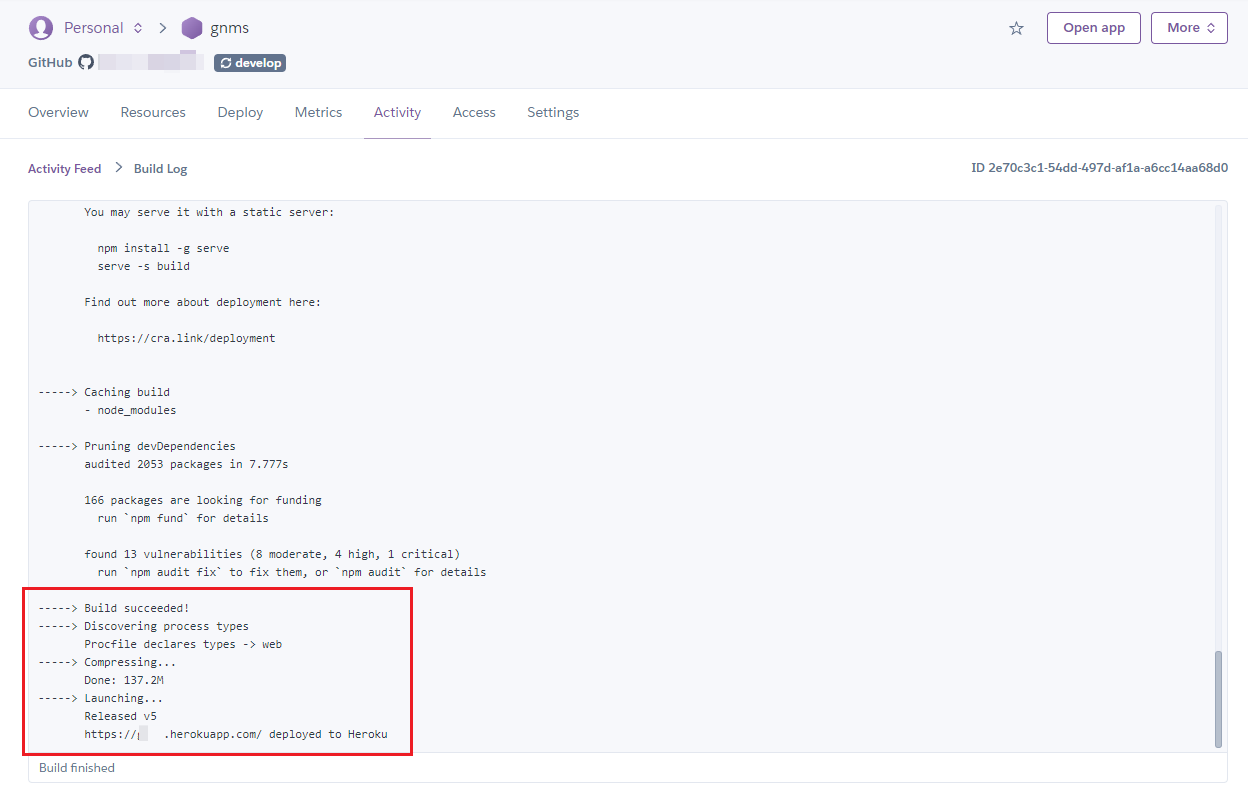Click the 'found 13 vulnerabilities' log line
1248x795 pixels.
(x=272, y=554)
